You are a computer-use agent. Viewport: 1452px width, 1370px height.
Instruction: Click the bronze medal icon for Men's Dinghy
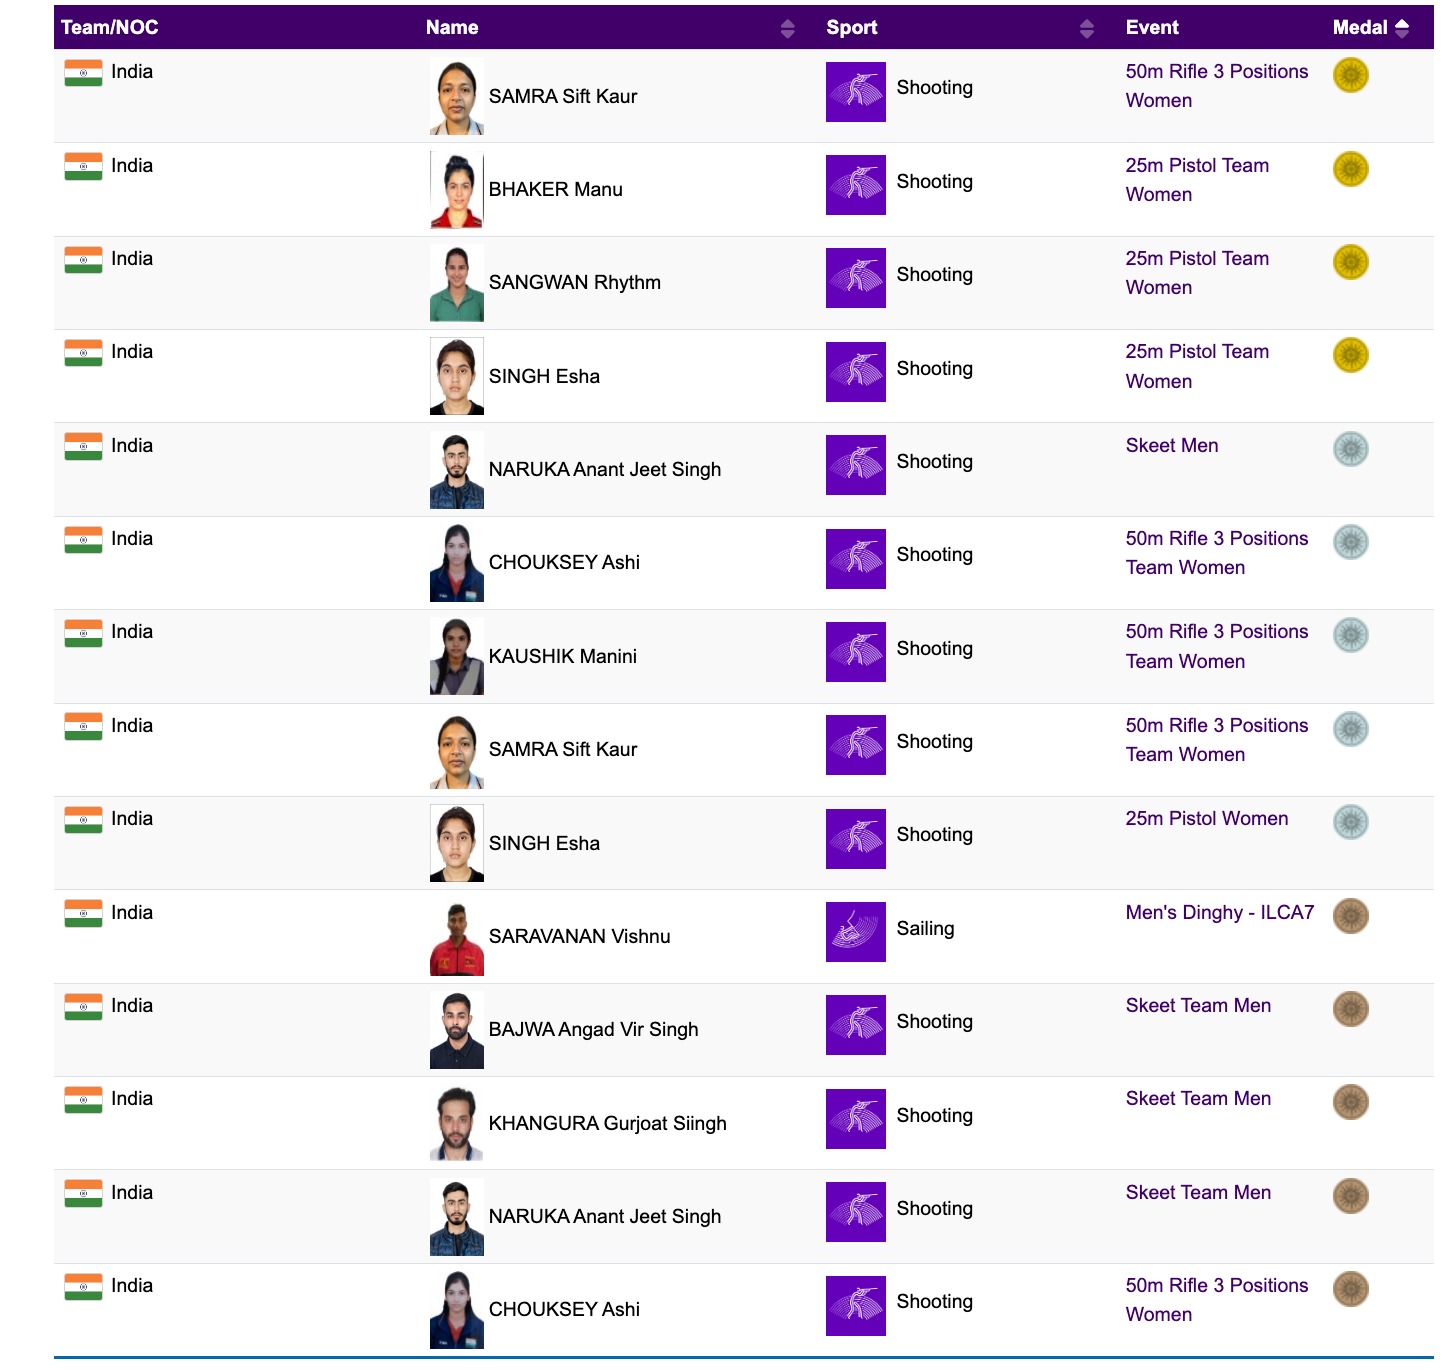coord(1350,916)
